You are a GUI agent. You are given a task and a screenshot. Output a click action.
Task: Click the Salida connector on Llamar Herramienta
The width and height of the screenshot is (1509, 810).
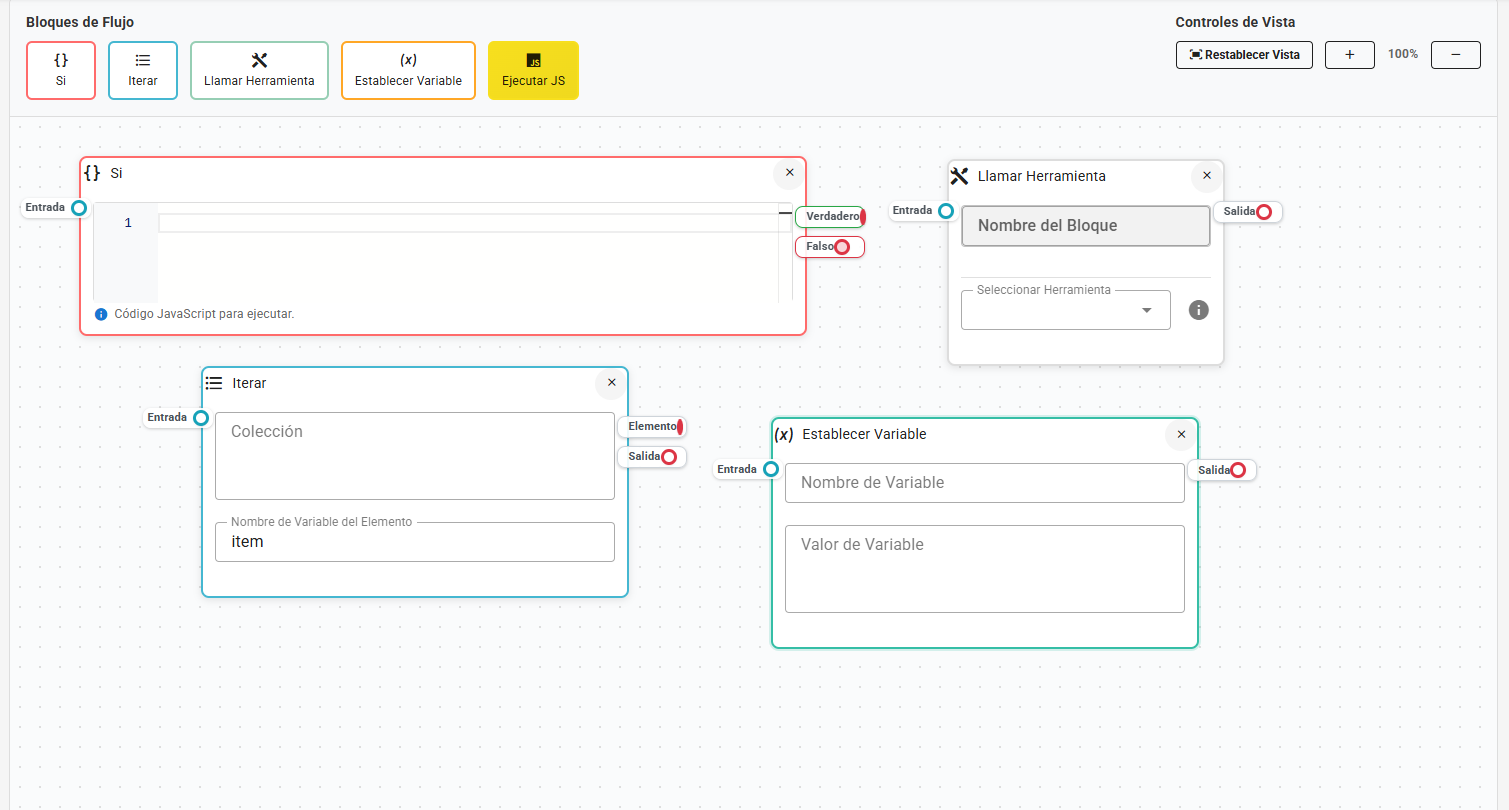point(1262,211)
